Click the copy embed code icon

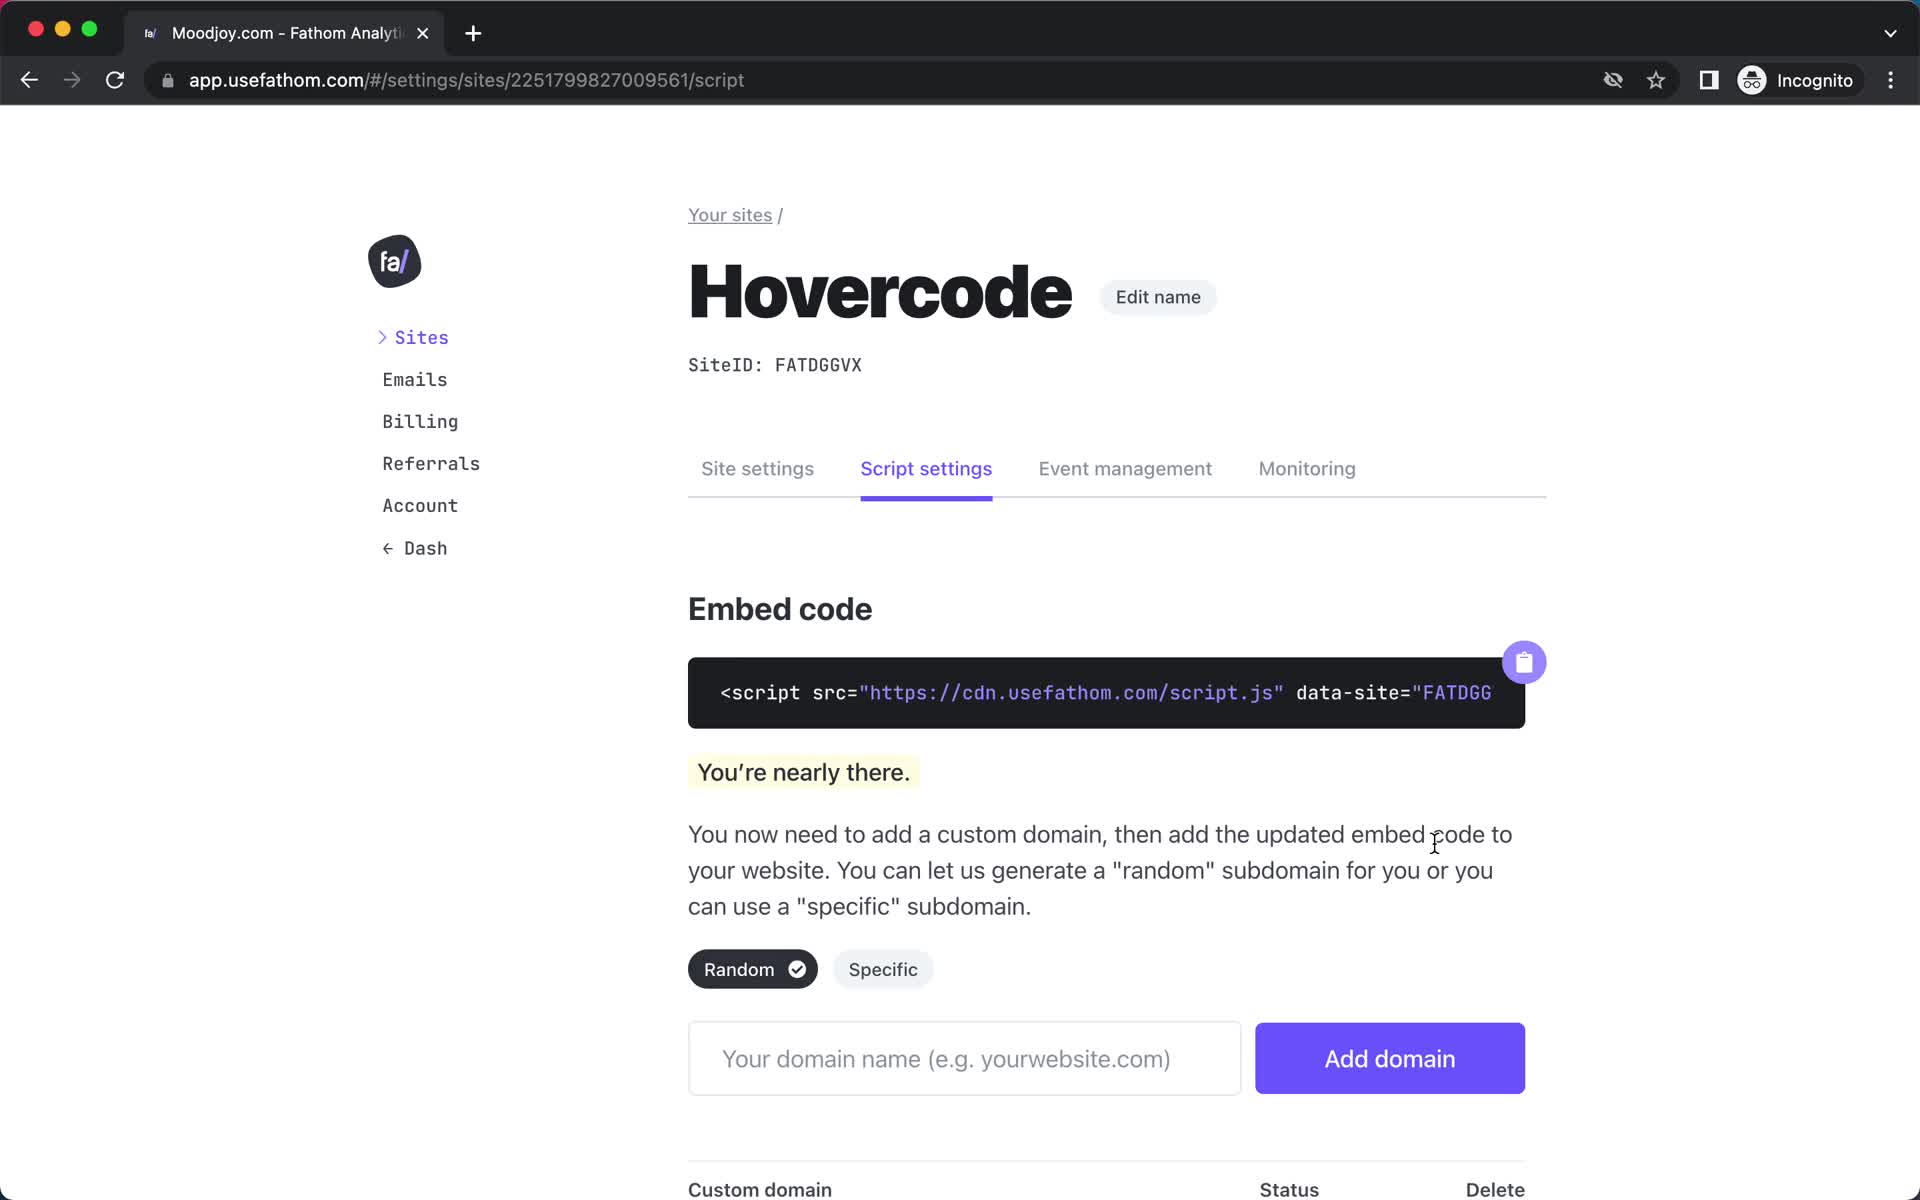point(1523,661)
